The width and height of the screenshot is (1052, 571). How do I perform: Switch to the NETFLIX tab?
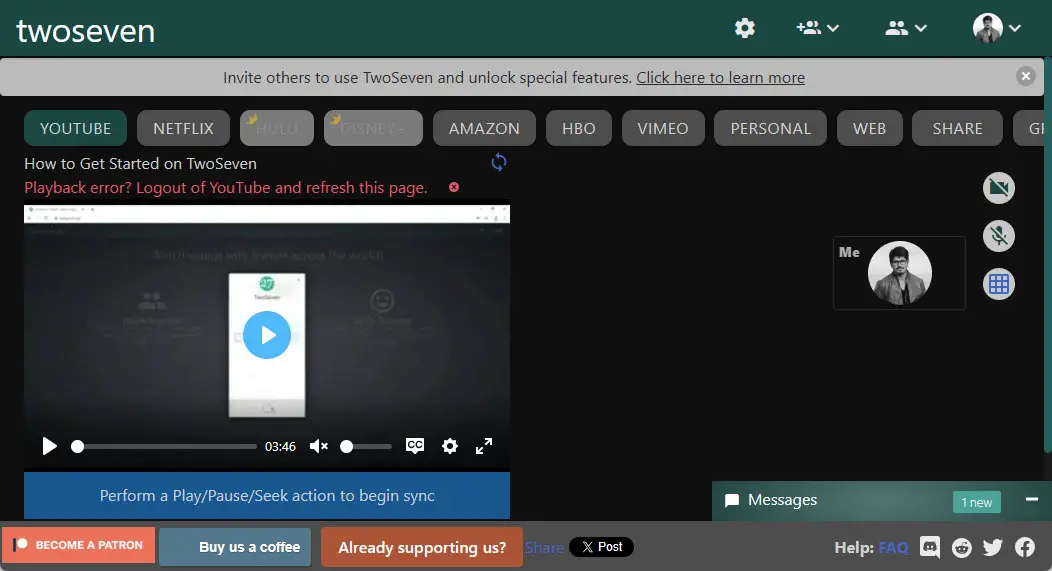183,128
